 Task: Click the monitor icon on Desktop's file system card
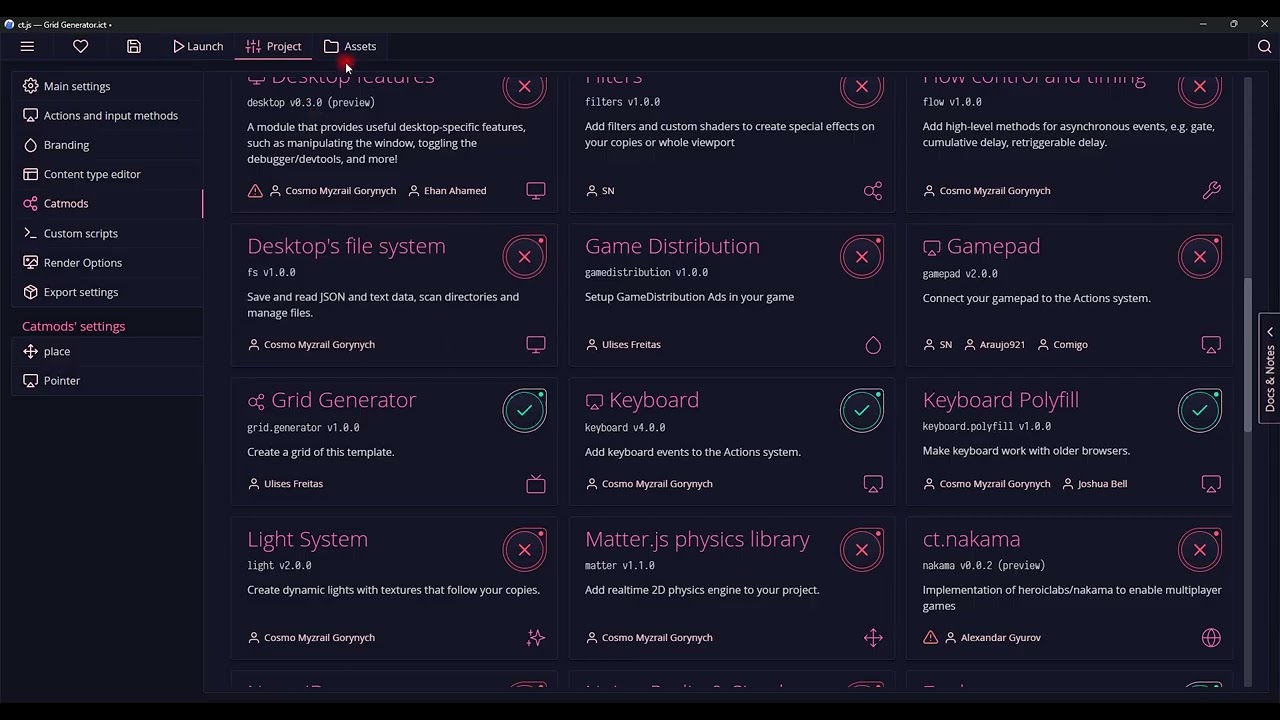[536, 344]
